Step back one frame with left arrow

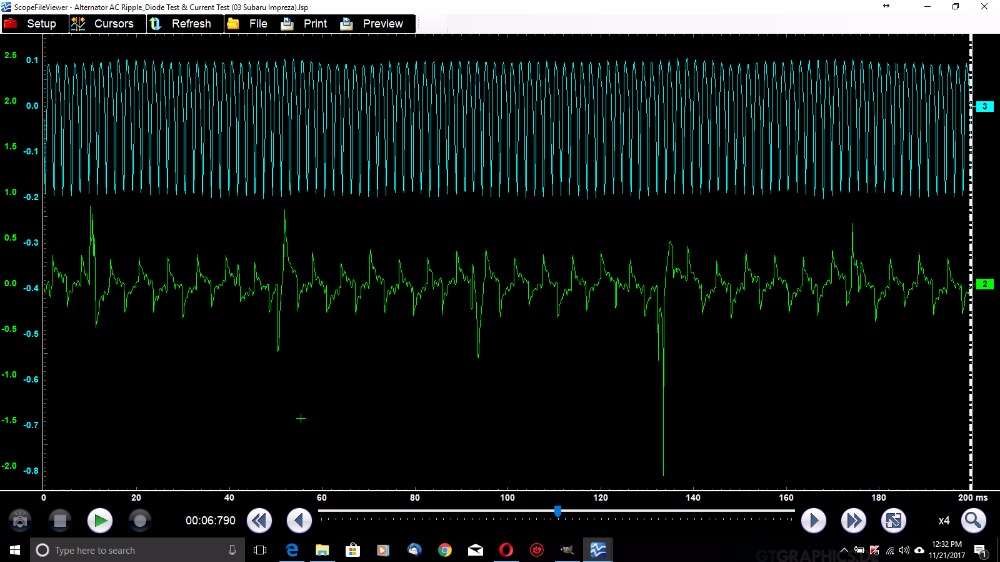[299, 520]
